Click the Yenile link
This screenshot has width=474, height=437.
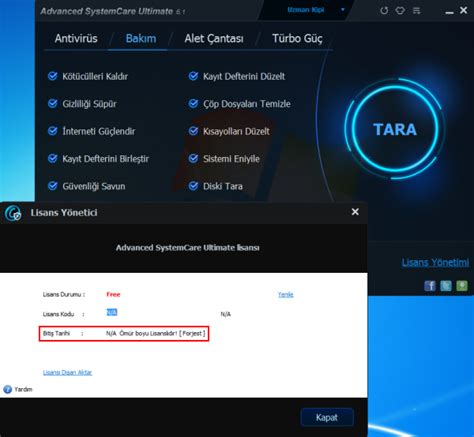click(x=286, y=294)
